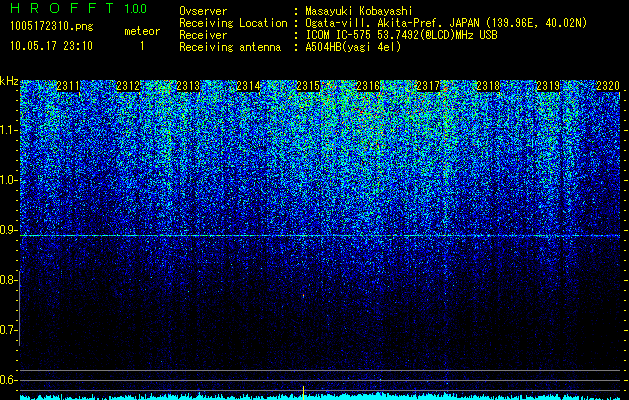Click the horizontal carrier line below 0.9 kHz

320,236
